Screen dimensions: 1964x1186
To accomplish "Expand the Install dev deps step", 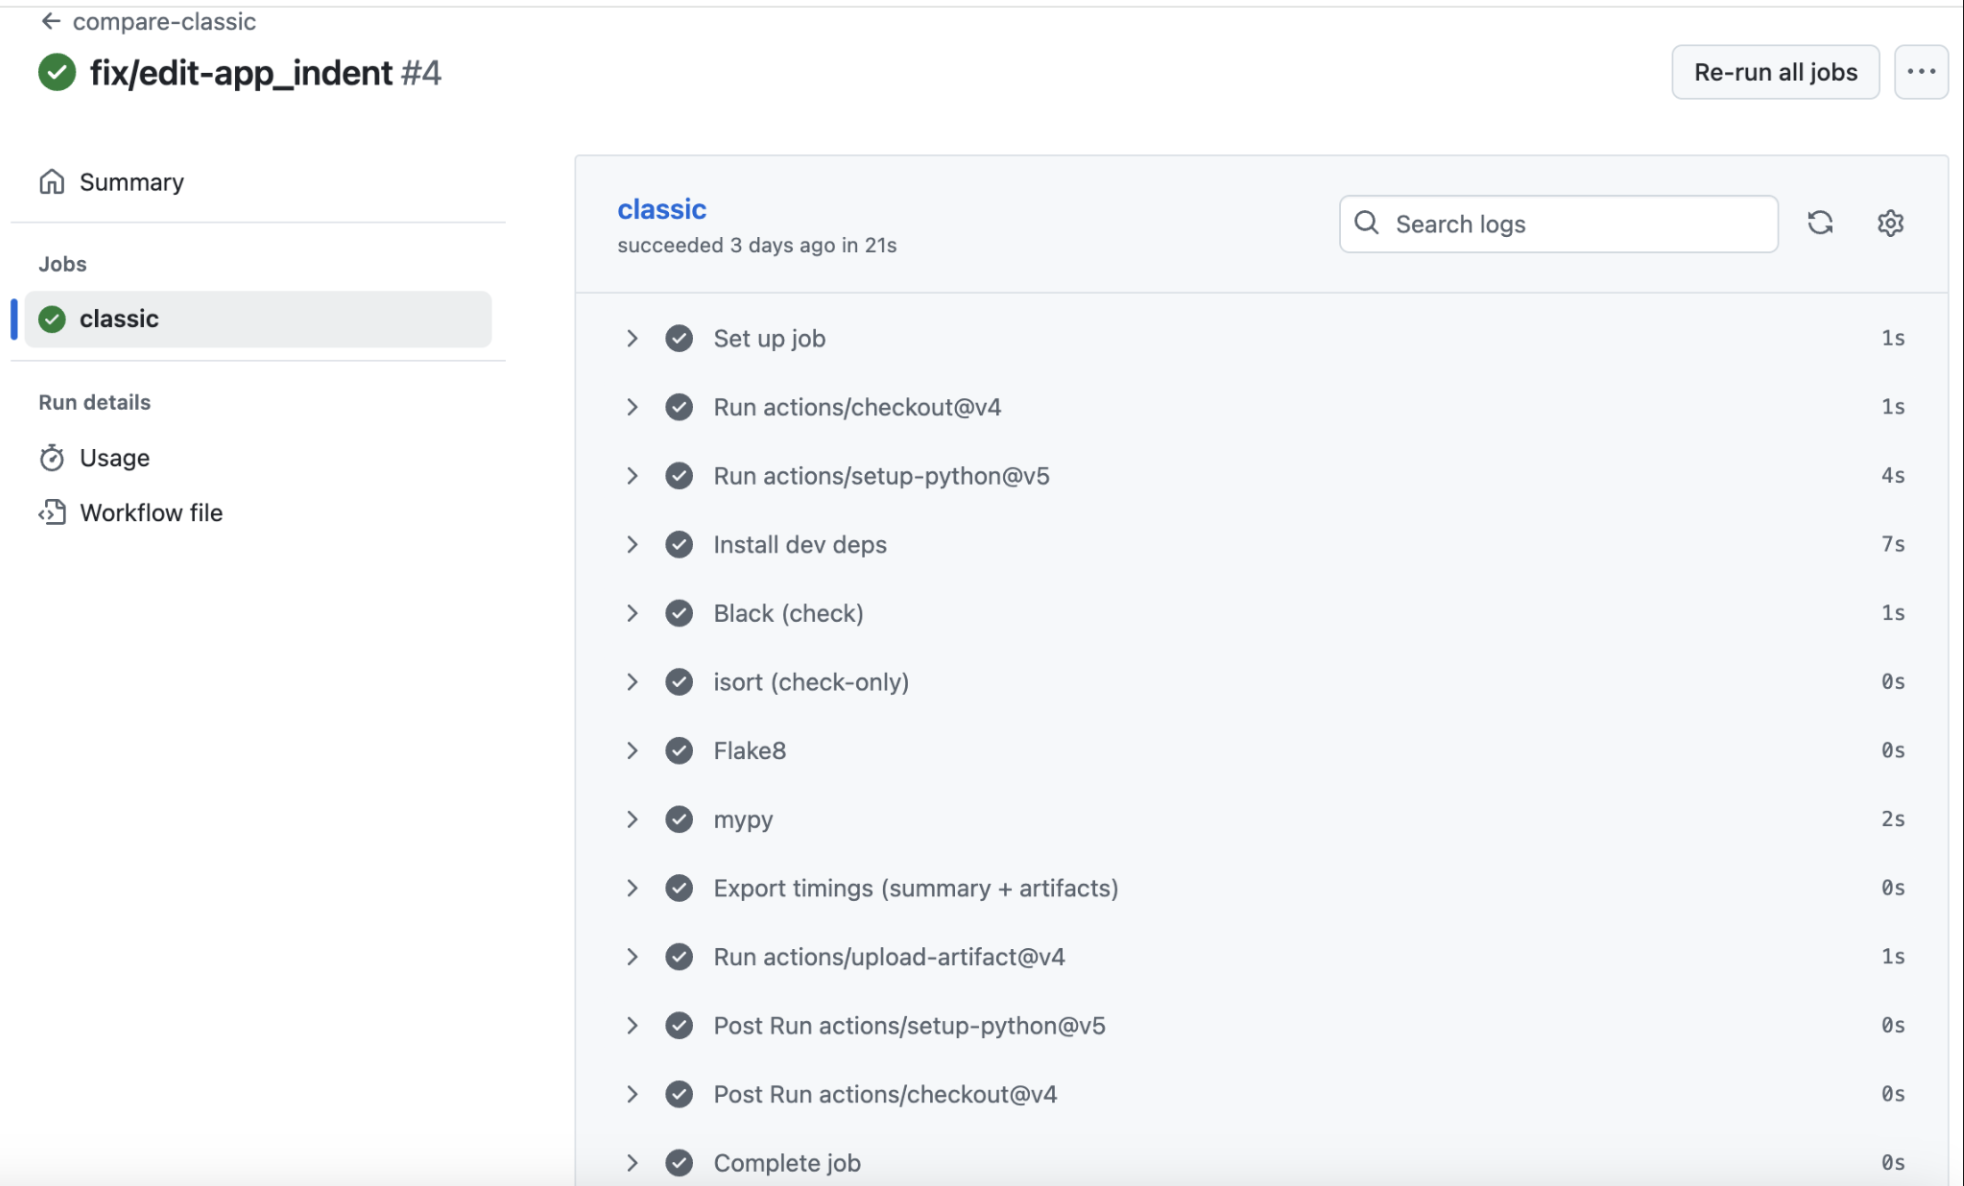I will pos(632,544).
